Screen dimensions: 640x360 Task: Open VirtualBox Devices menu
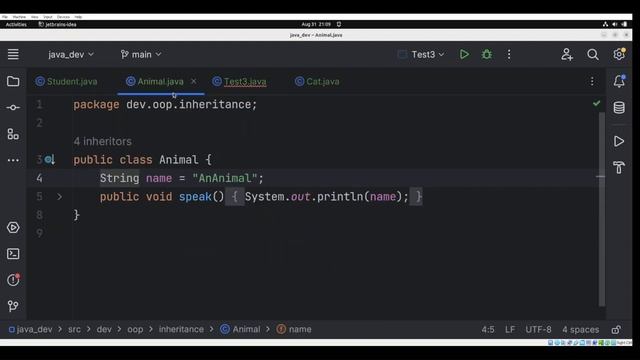(63, 17)
